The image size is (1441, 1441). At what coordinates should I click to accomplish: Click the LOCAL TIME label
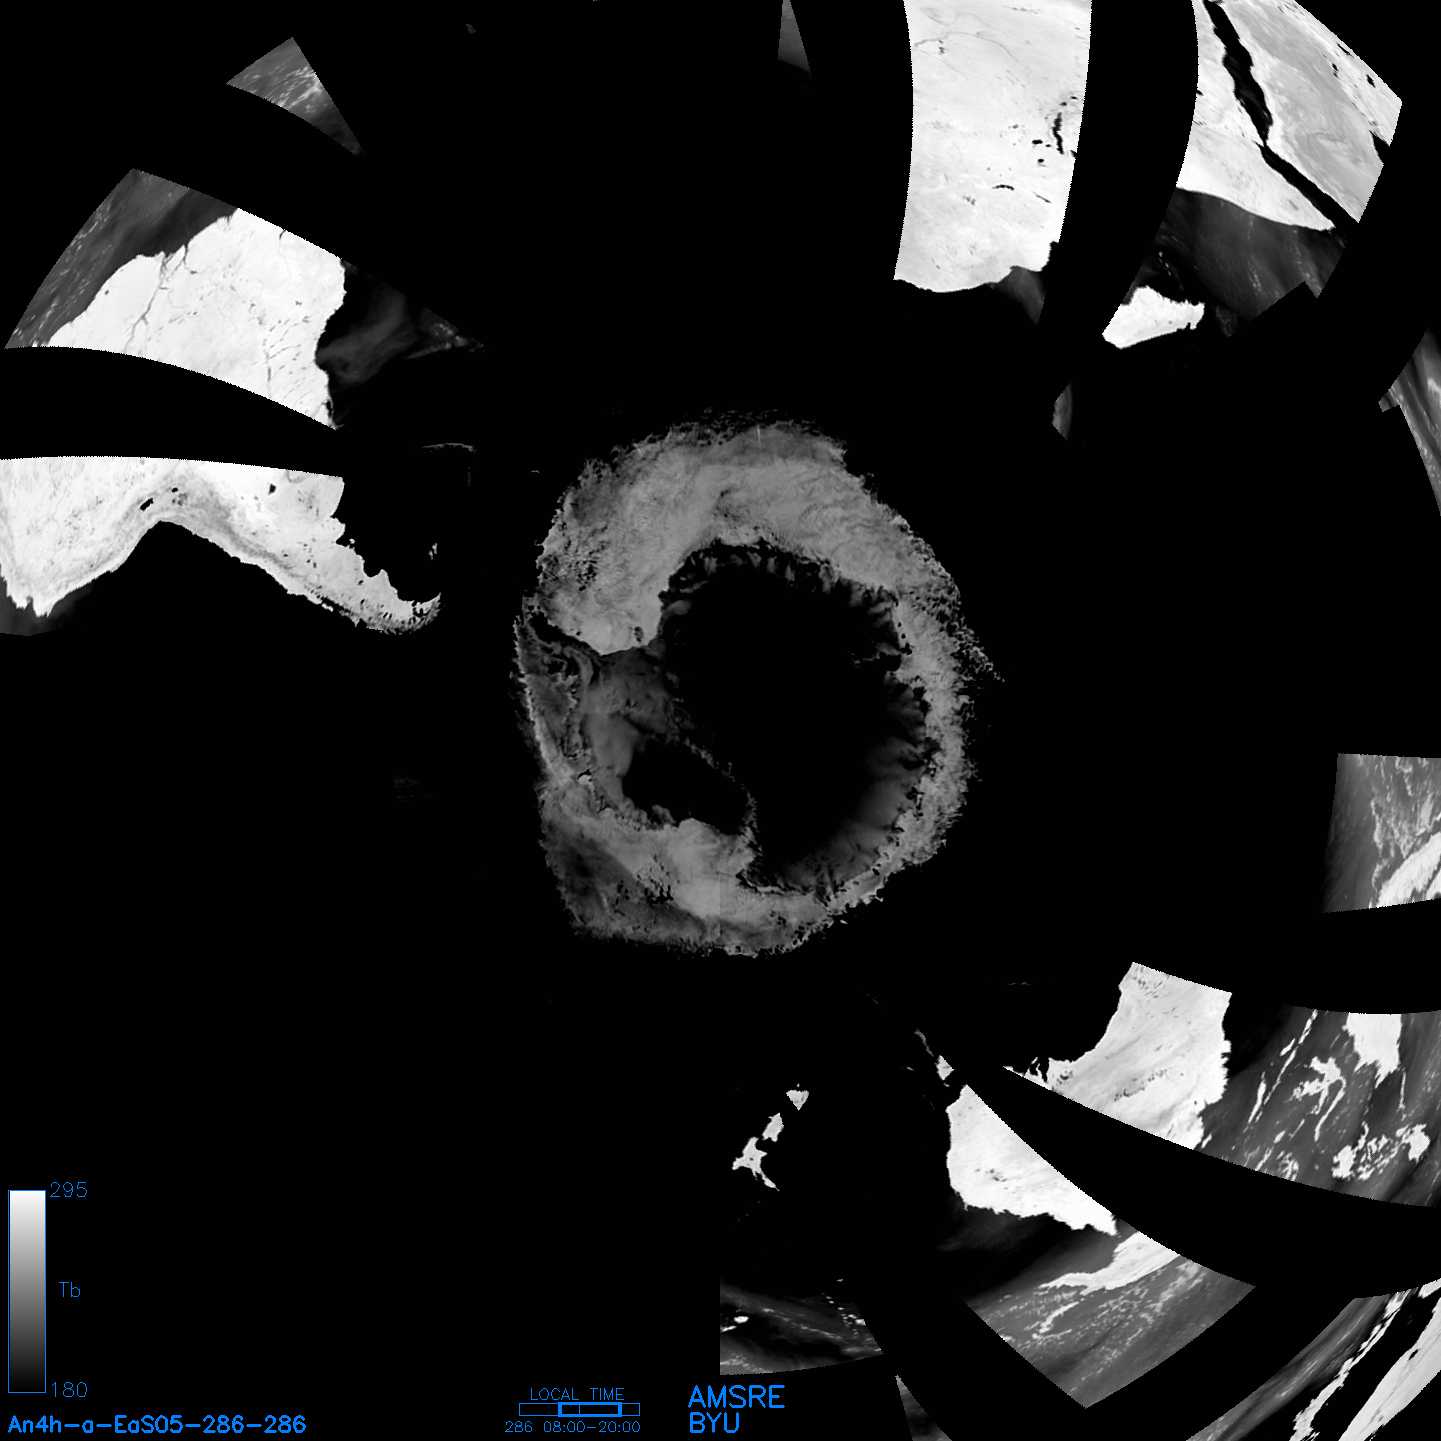coord(577,1394)
